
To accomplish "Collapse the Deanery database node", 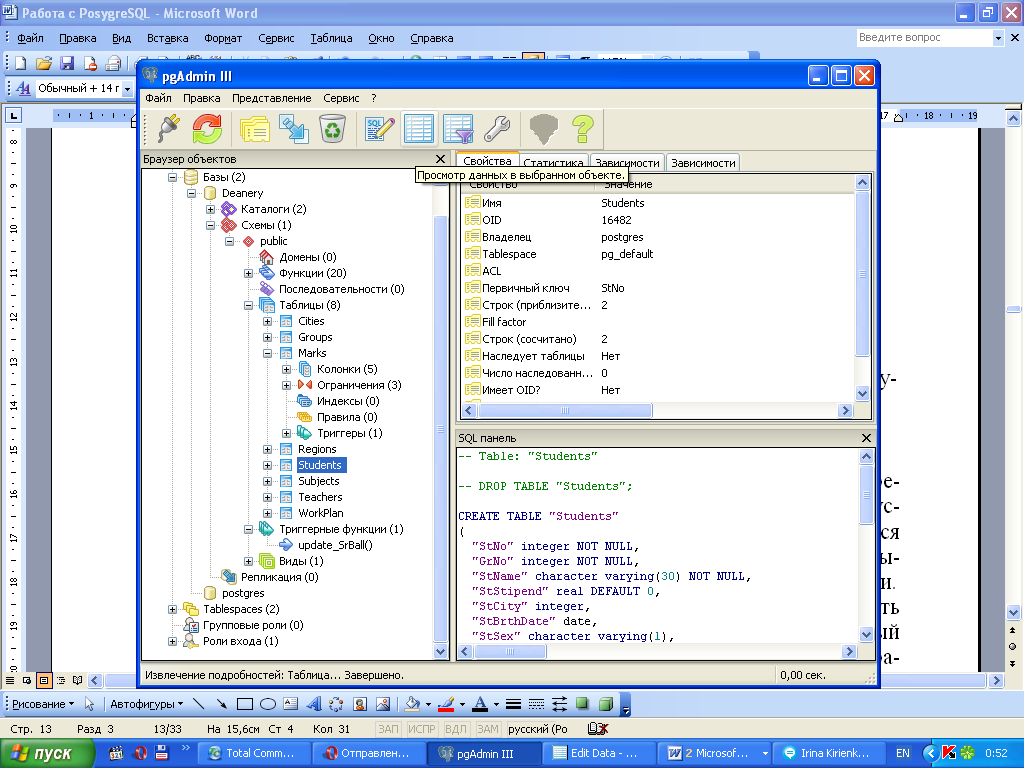I will (191, 193).
